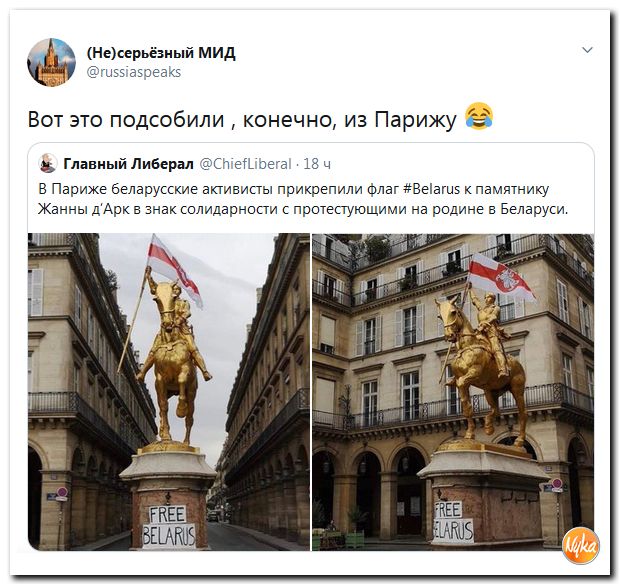Click the laughing-crying emoji in the tweet
Screen dimensions: 621x586
tap(479, 116)
